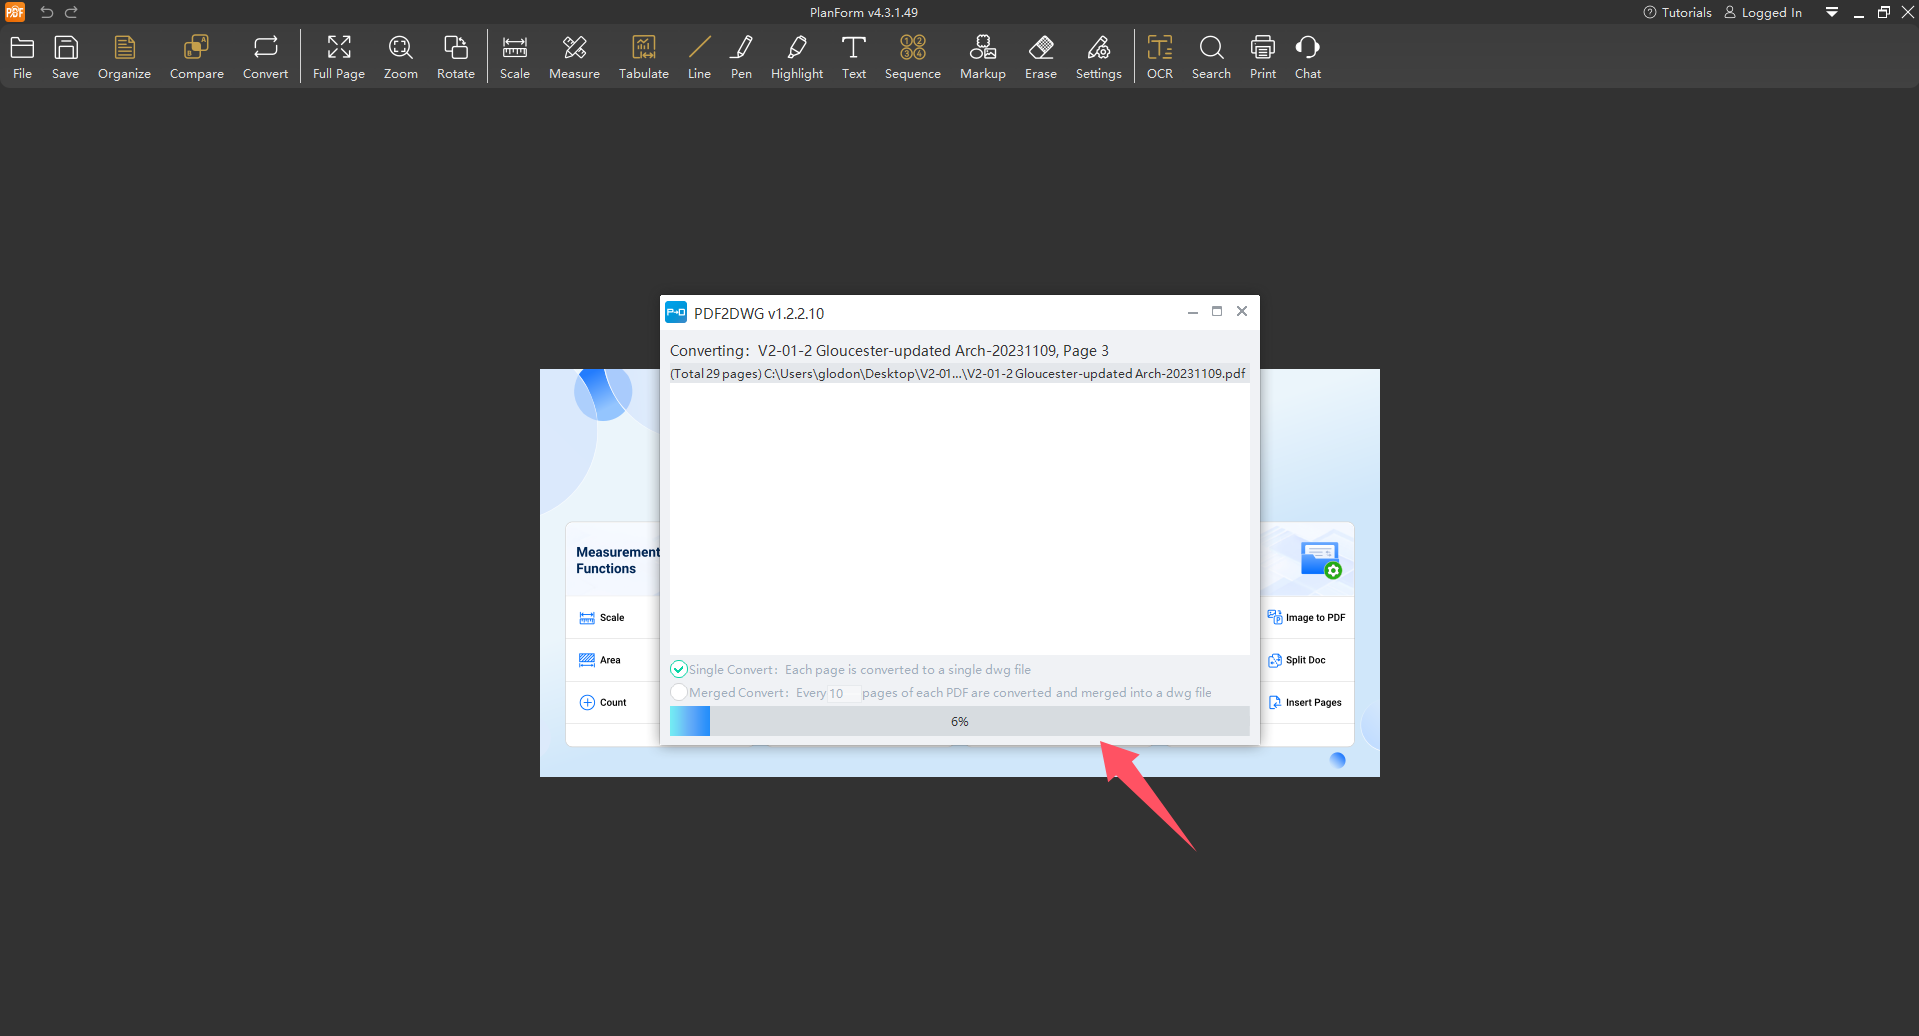
Task: Click the Image to PDF button
Action: 1306,617
